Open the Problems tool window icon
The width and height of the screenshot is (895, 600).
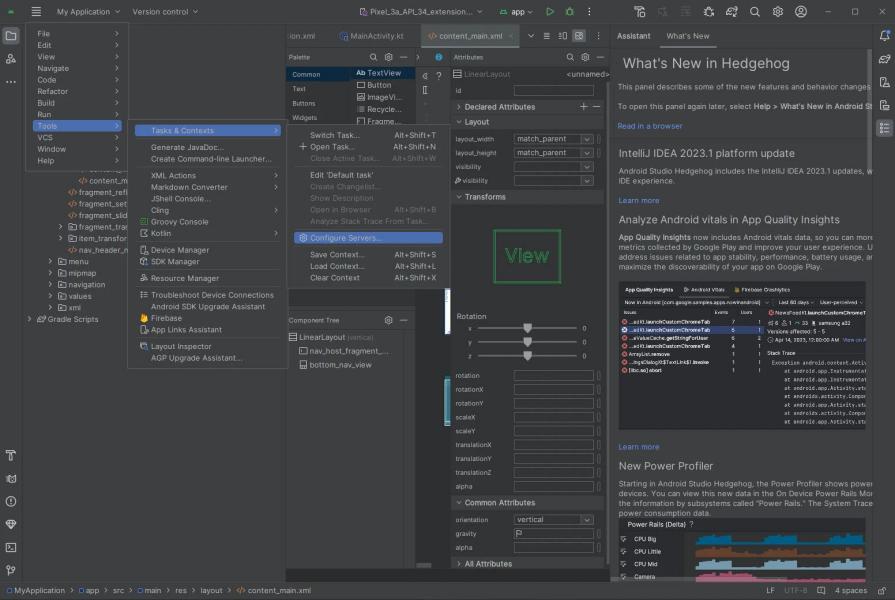pos(11,502)
